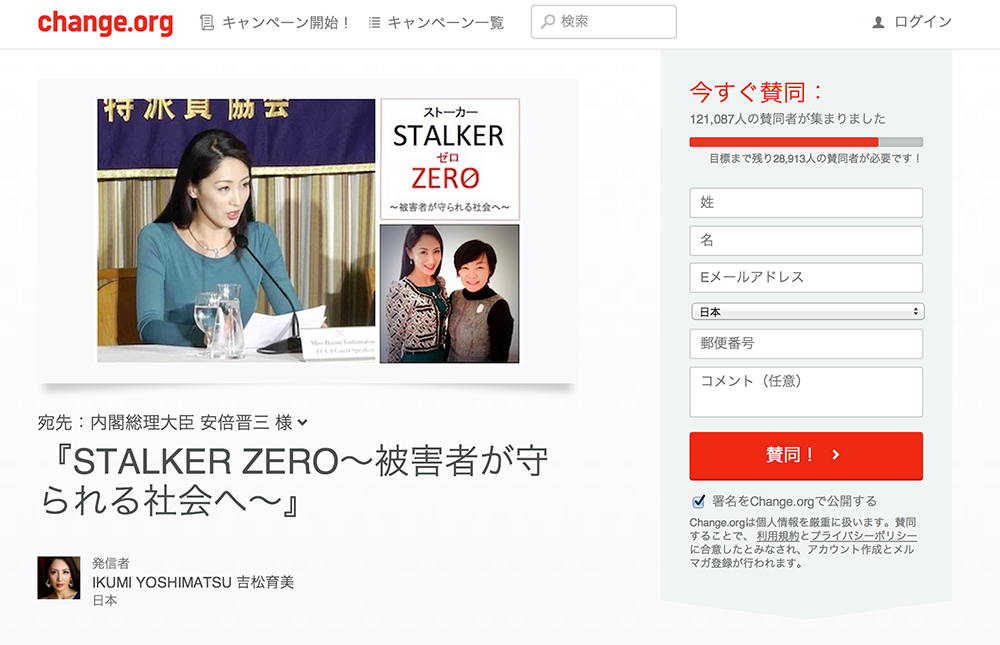Open the STALKER ZERO logo image
Image resolution: width=1000 pixels, height=645 pixels.
tap(450, 159)
